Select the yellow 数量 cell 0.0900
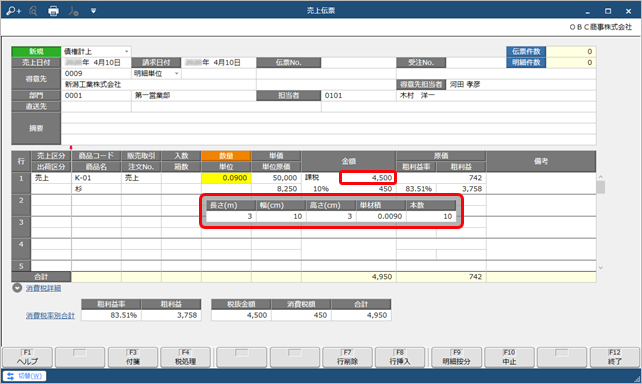 tap(226, 178)
